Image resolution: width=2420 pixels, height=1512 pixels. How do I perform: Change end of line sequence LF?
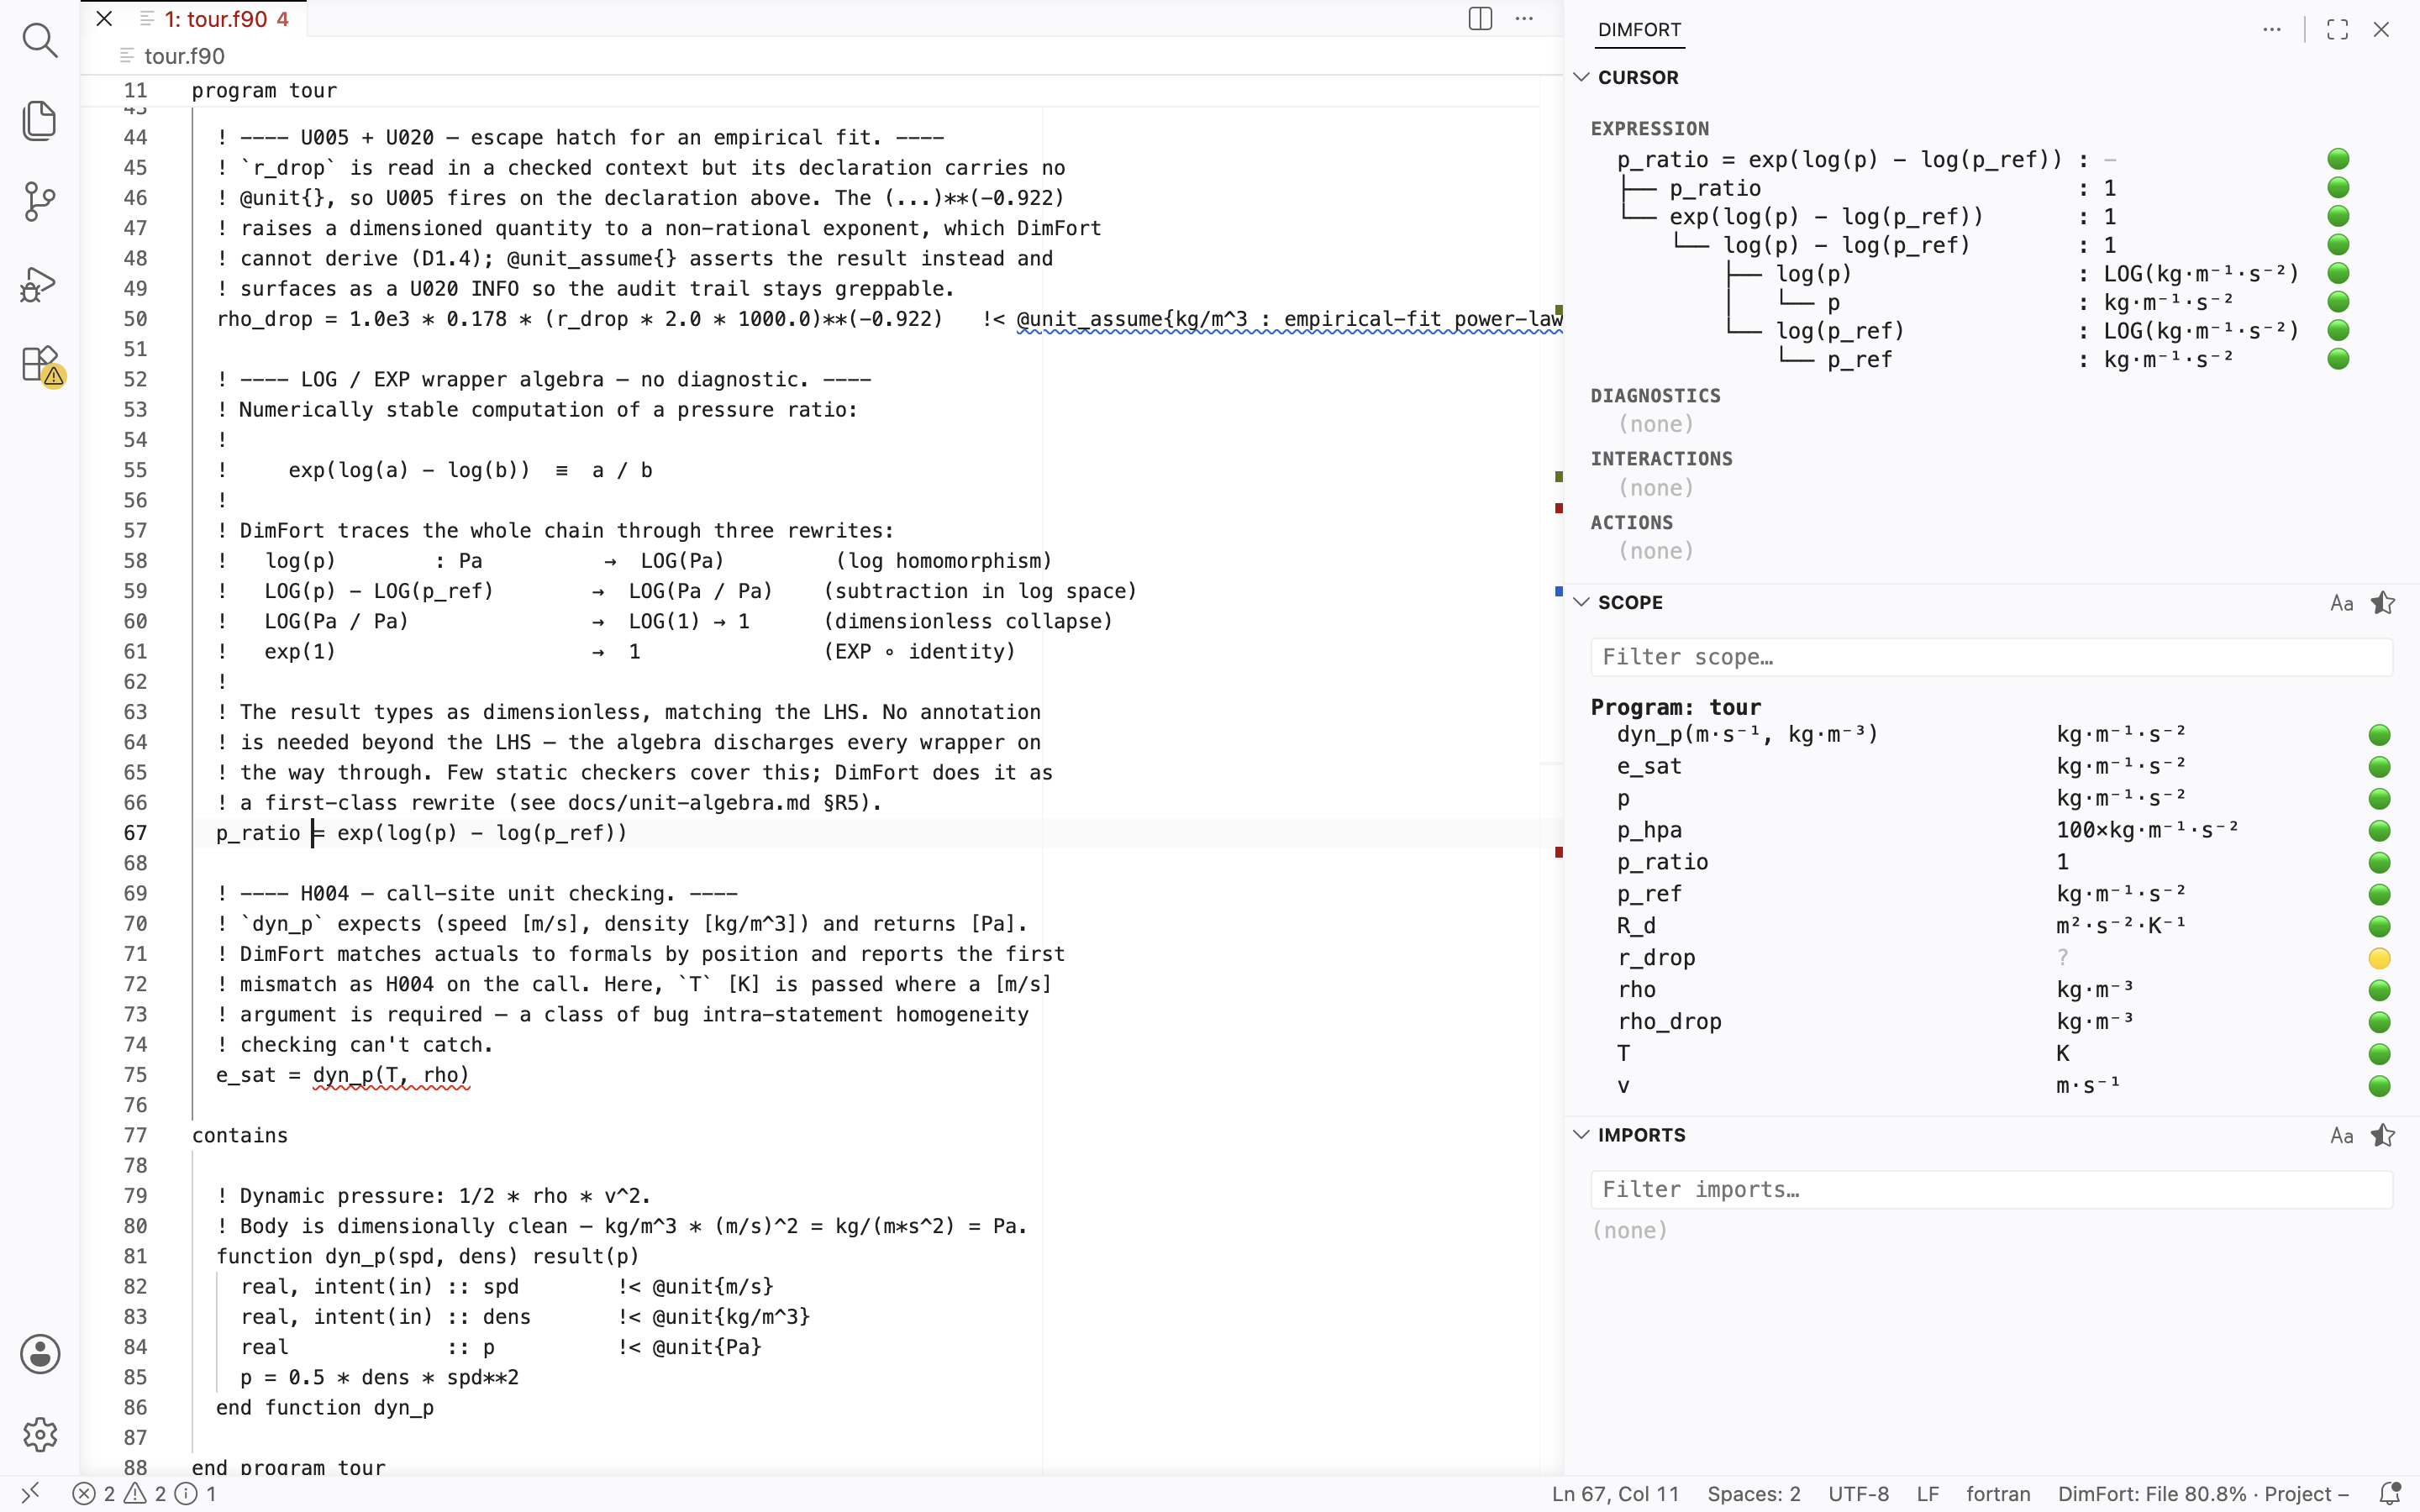[1927, 1493]
